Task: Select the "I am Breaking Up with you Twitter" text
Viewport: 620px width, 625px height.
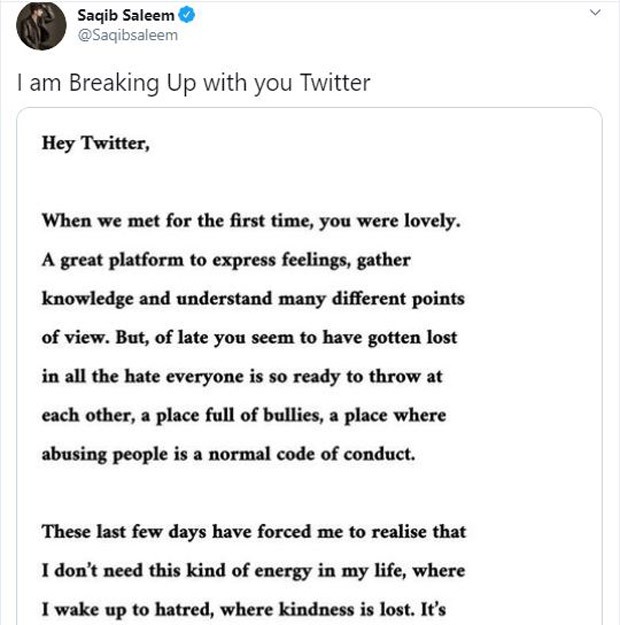Action: click(x=194, y=83)
